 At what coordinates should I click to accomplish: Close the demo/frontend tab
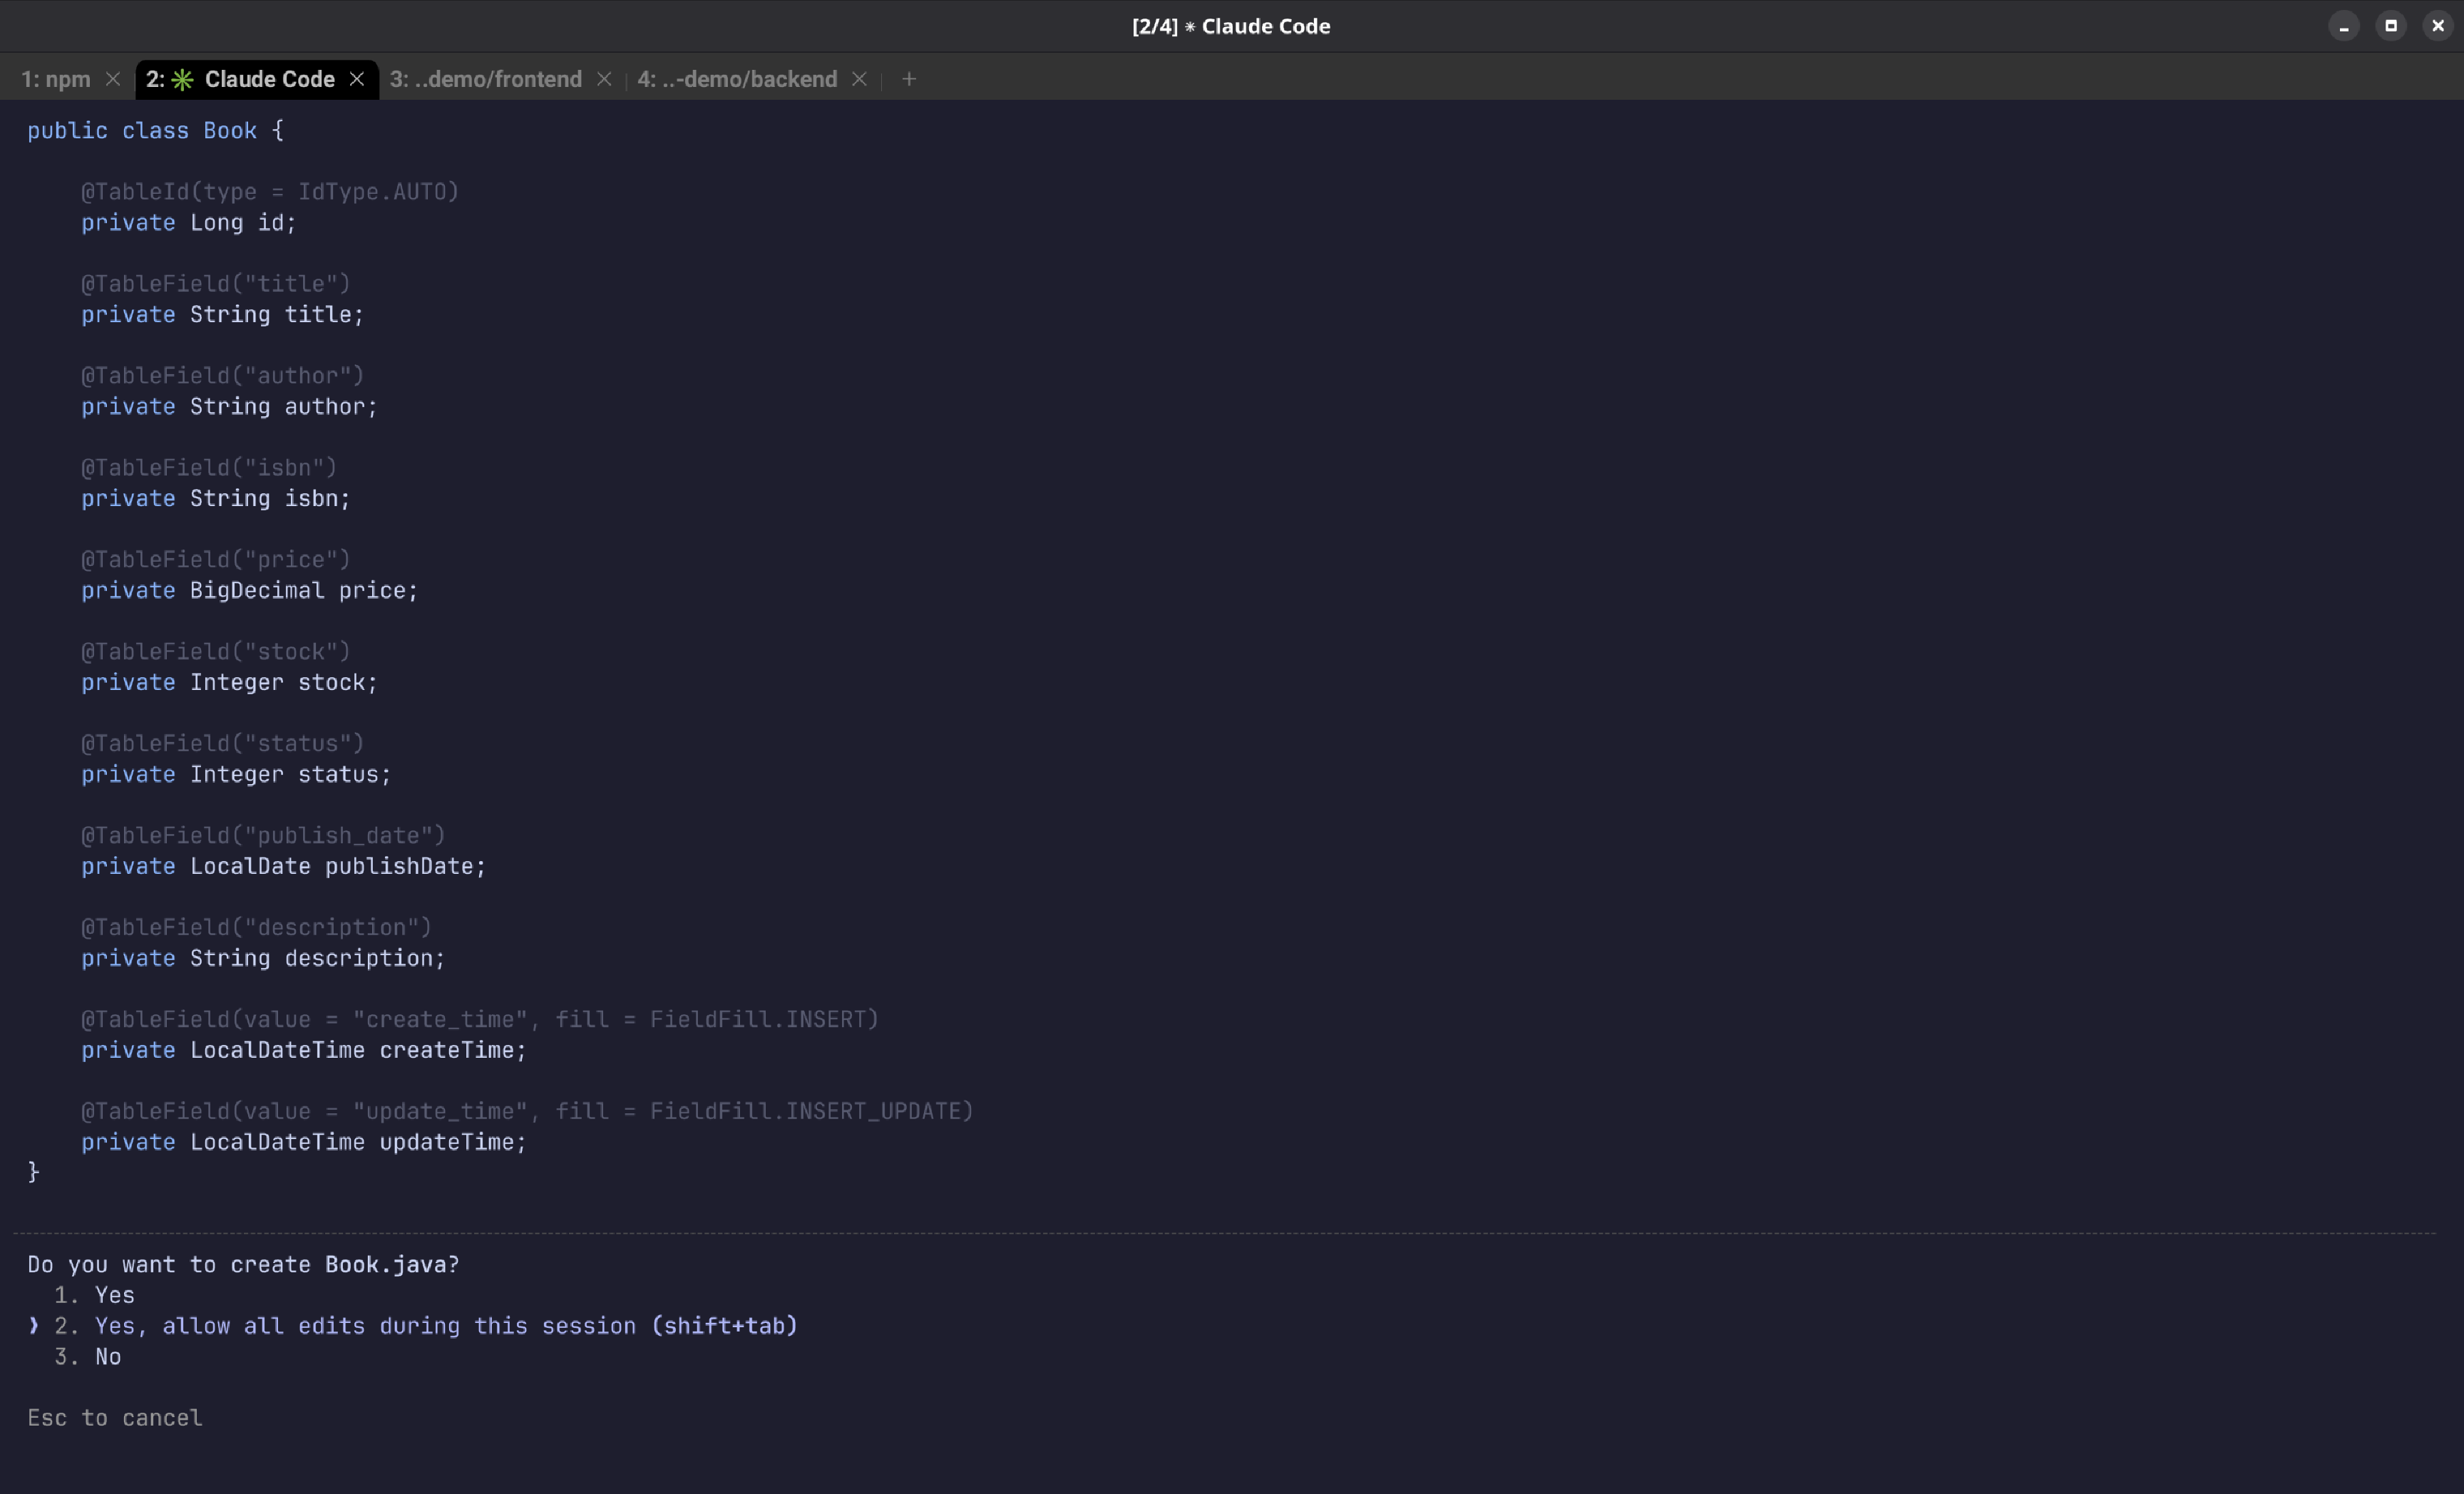(x=604, y=79)
